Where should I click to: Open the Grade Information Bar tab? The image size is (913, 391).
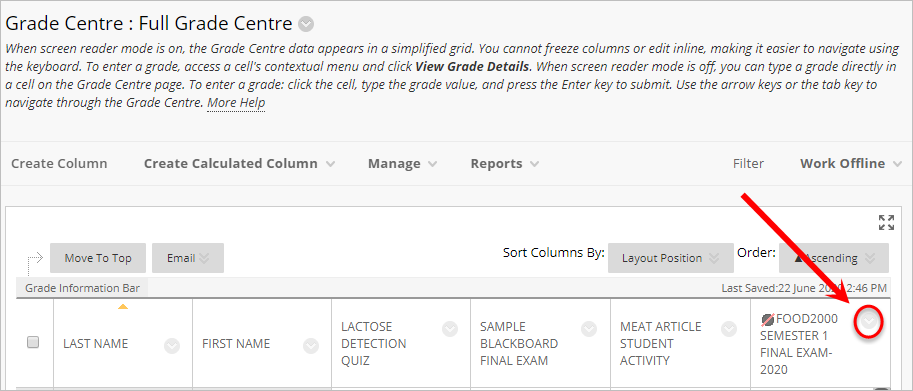82,288
